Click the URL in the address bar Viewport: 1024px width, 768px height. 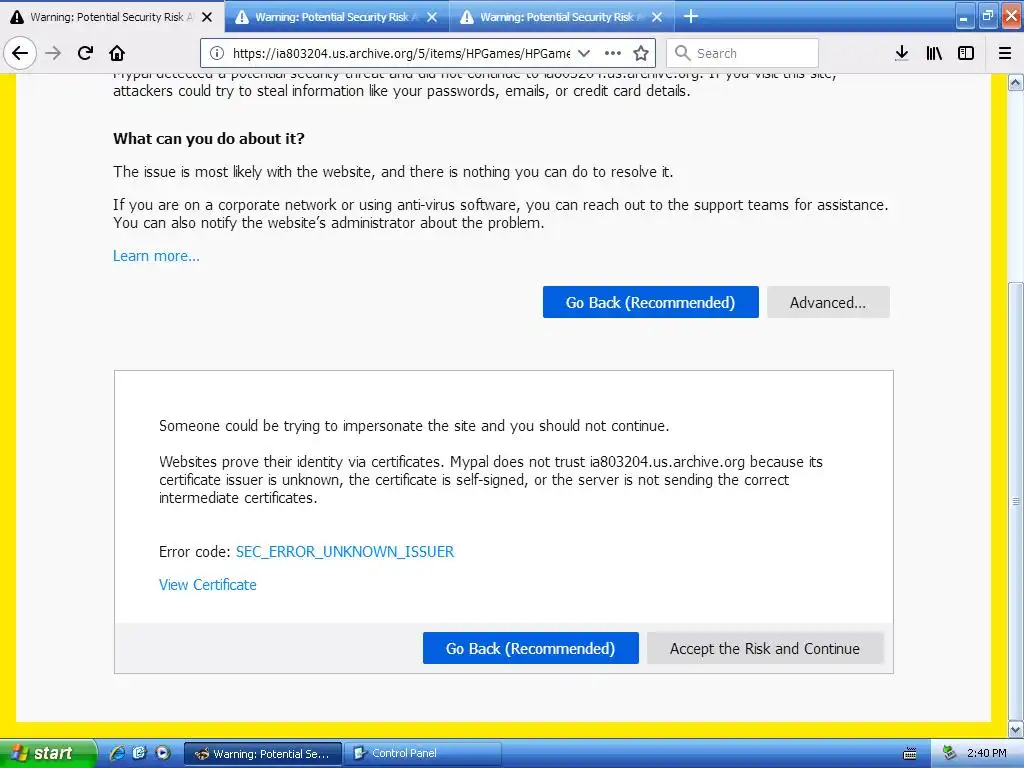401,53
